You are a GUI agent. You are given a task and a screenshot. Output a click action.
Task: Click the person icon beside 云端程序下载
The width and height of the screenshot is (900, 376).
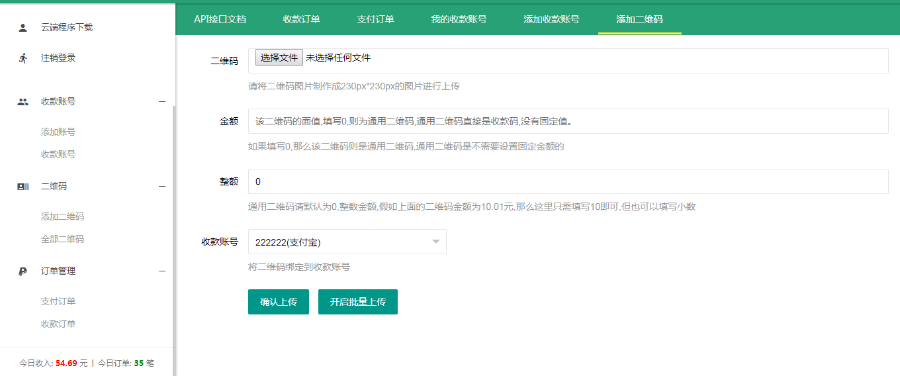[22, 27]
